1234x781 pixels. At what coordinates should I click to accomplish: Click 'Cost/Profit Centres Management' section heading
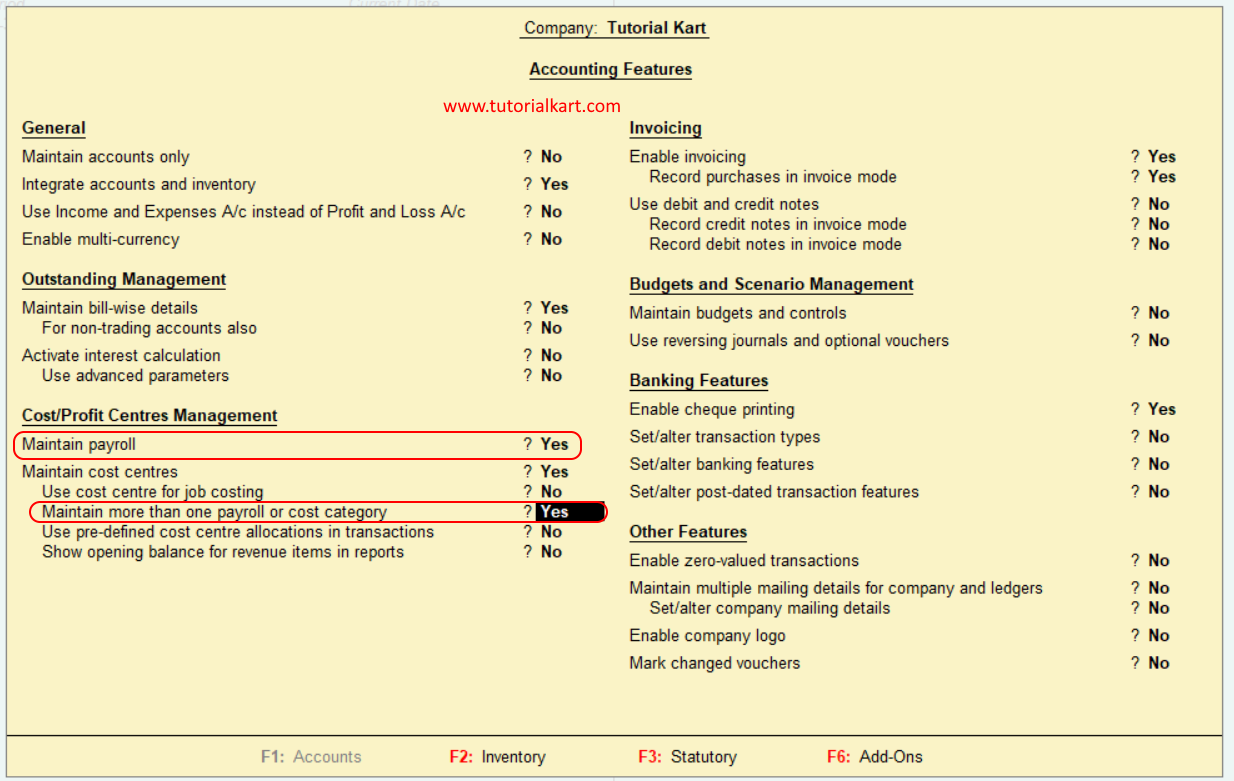coord(150,416)
